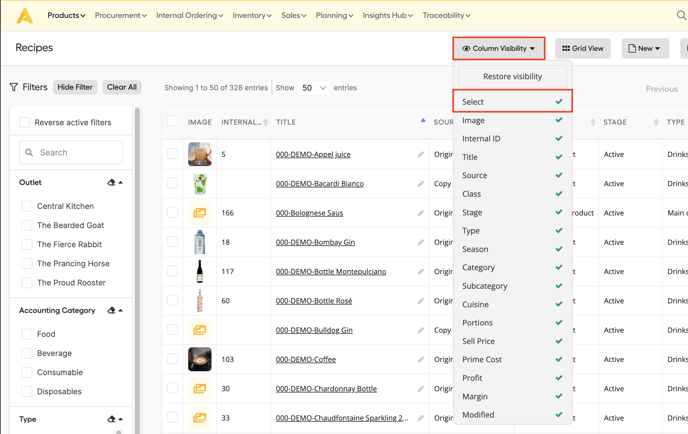The width and height of the screenshot is (688, 434).
Task: Check The Proud Rooster outlet filter
Action: [x=27, y=283]
